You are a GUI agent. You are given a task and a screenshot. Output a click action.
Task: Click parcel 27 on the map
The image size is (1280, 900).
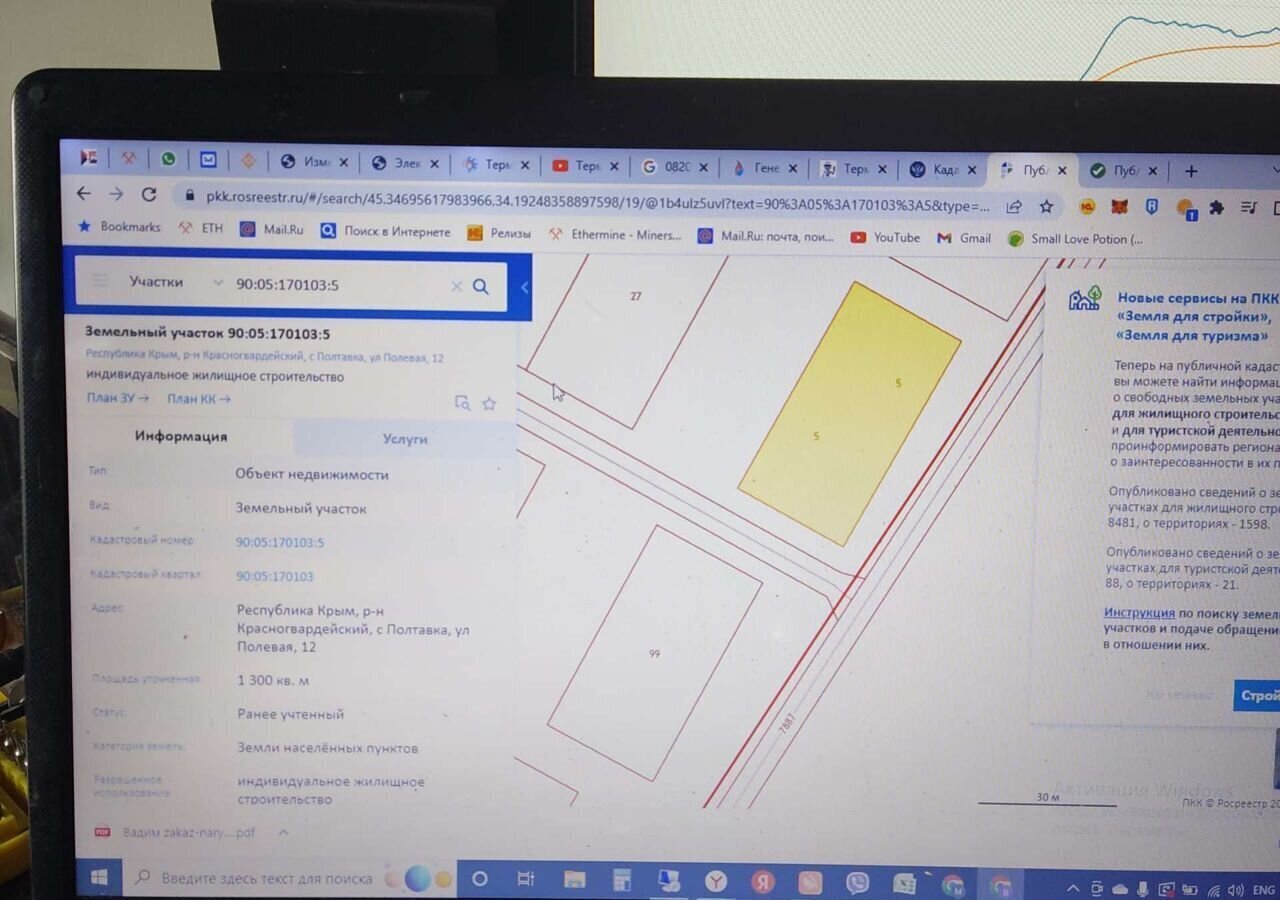click(x=635, y=296)
